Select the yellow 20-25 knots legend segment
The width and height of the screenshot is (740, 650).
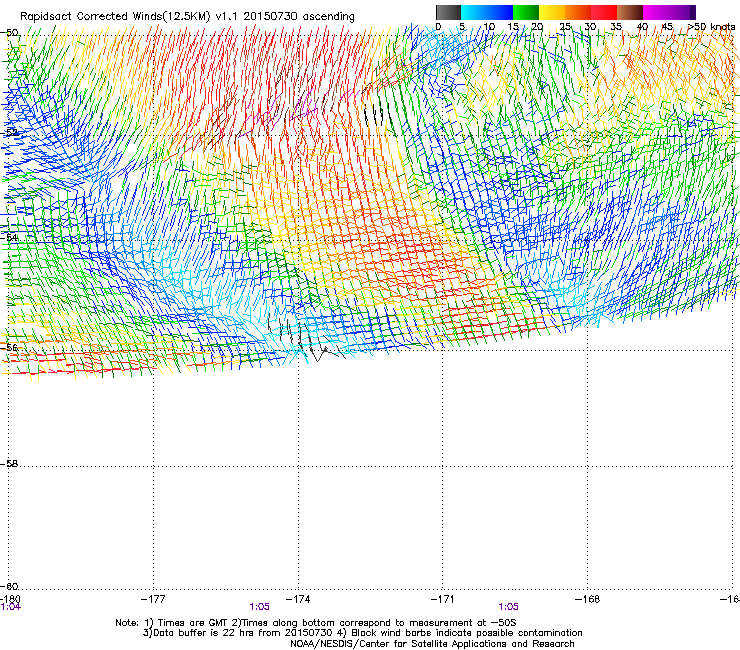[552, 12]
